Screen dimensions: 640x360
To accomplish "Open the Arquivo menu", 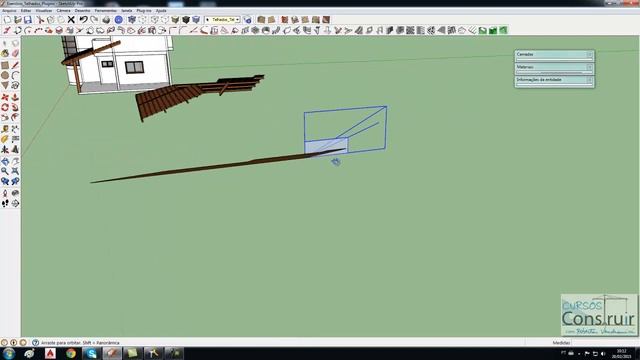I will 9,11.
